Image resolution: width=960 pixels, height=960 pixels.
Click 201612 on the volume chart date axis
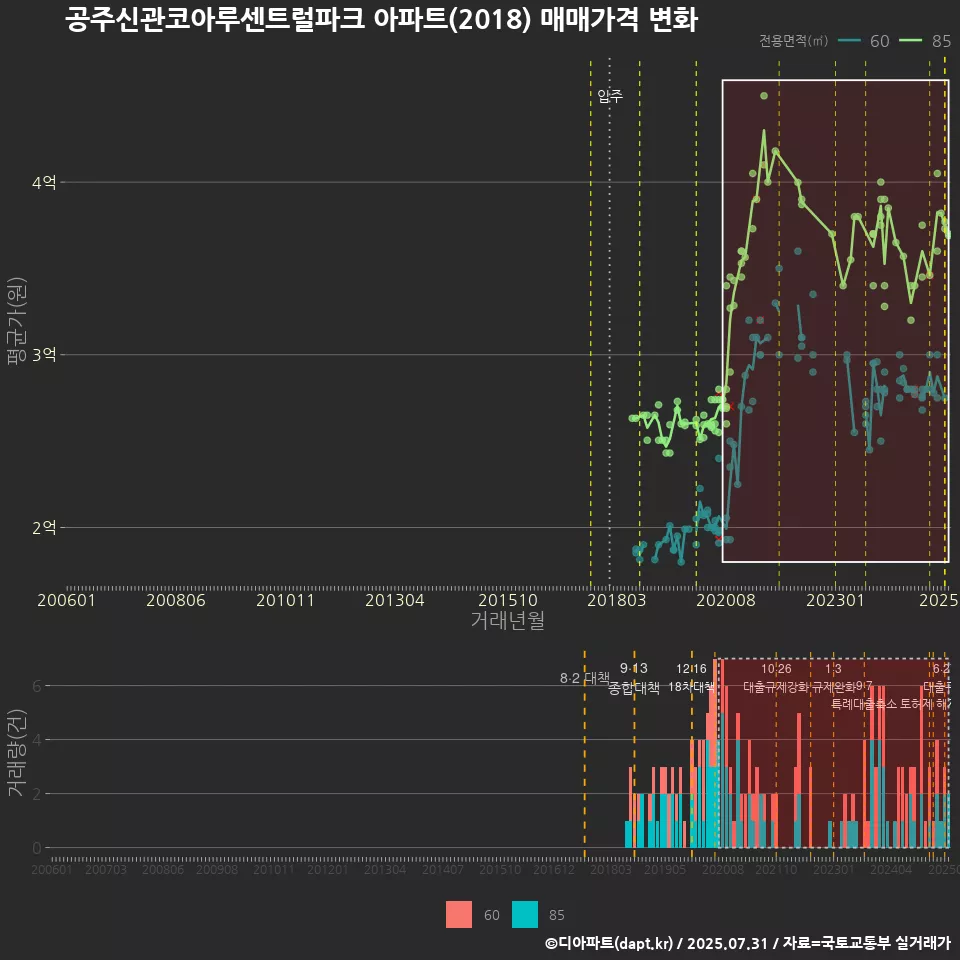coord(553,869)
